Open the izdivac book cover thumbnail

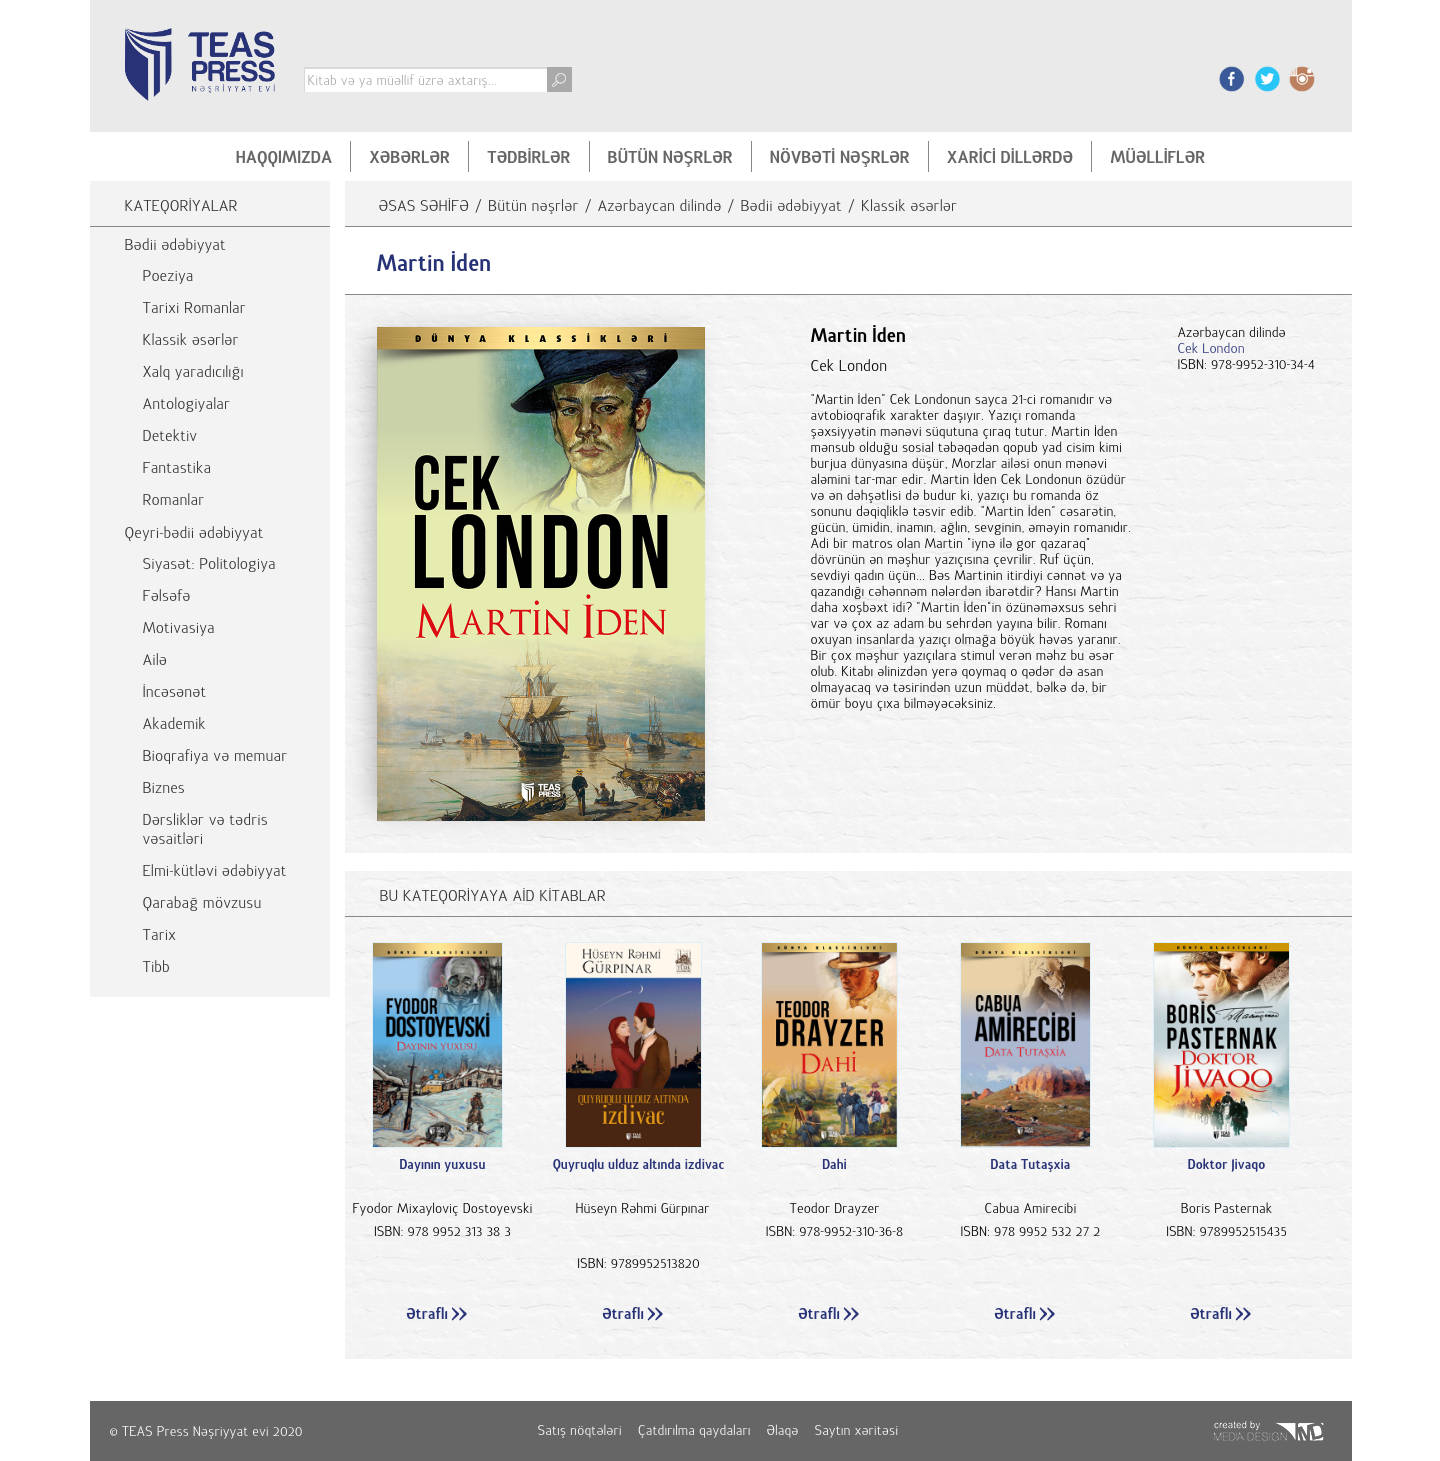pos(633,1045)
